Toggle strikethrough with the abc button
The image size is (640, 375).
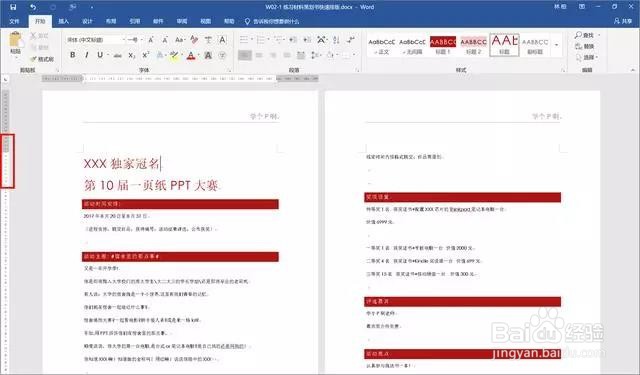[x=118, y=55]
